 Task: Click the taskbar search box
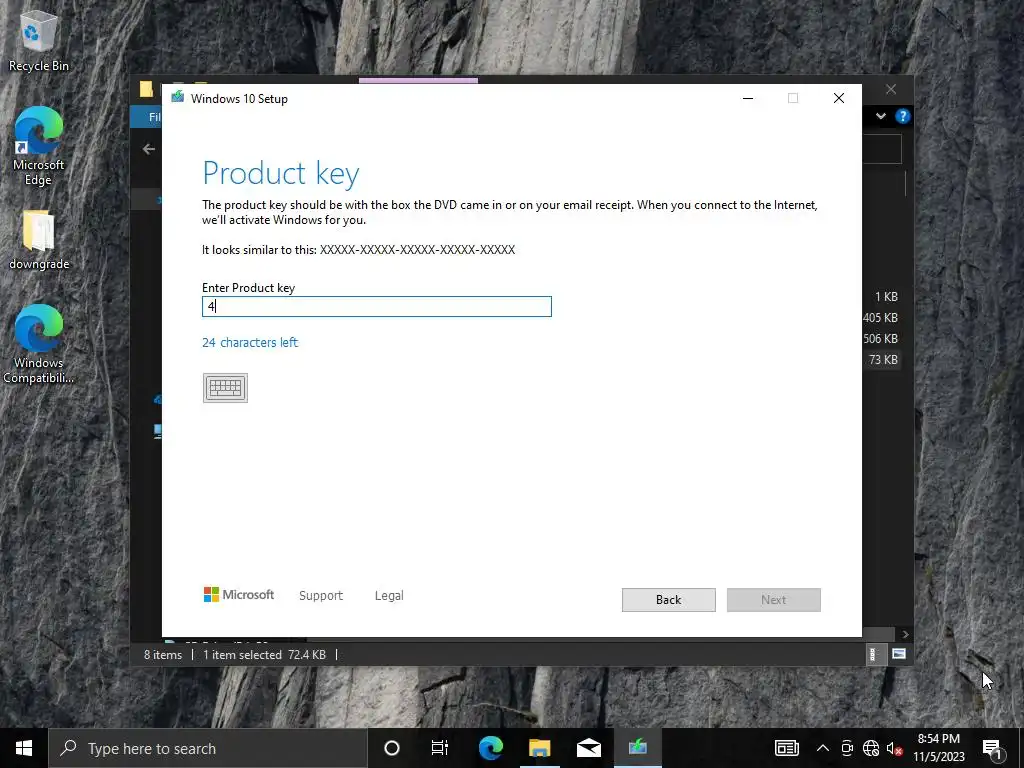(x=208, y=748)
